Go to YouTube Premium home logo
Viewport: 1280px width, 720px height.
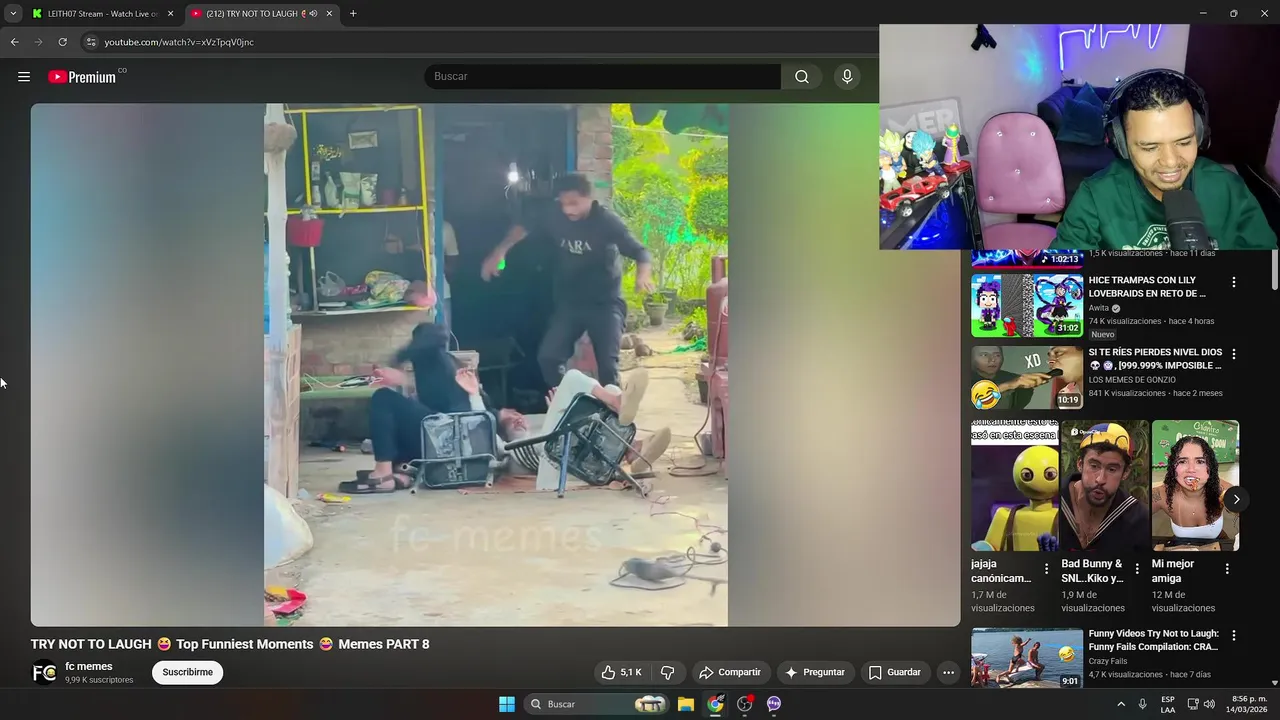click(x=83, y=77)
